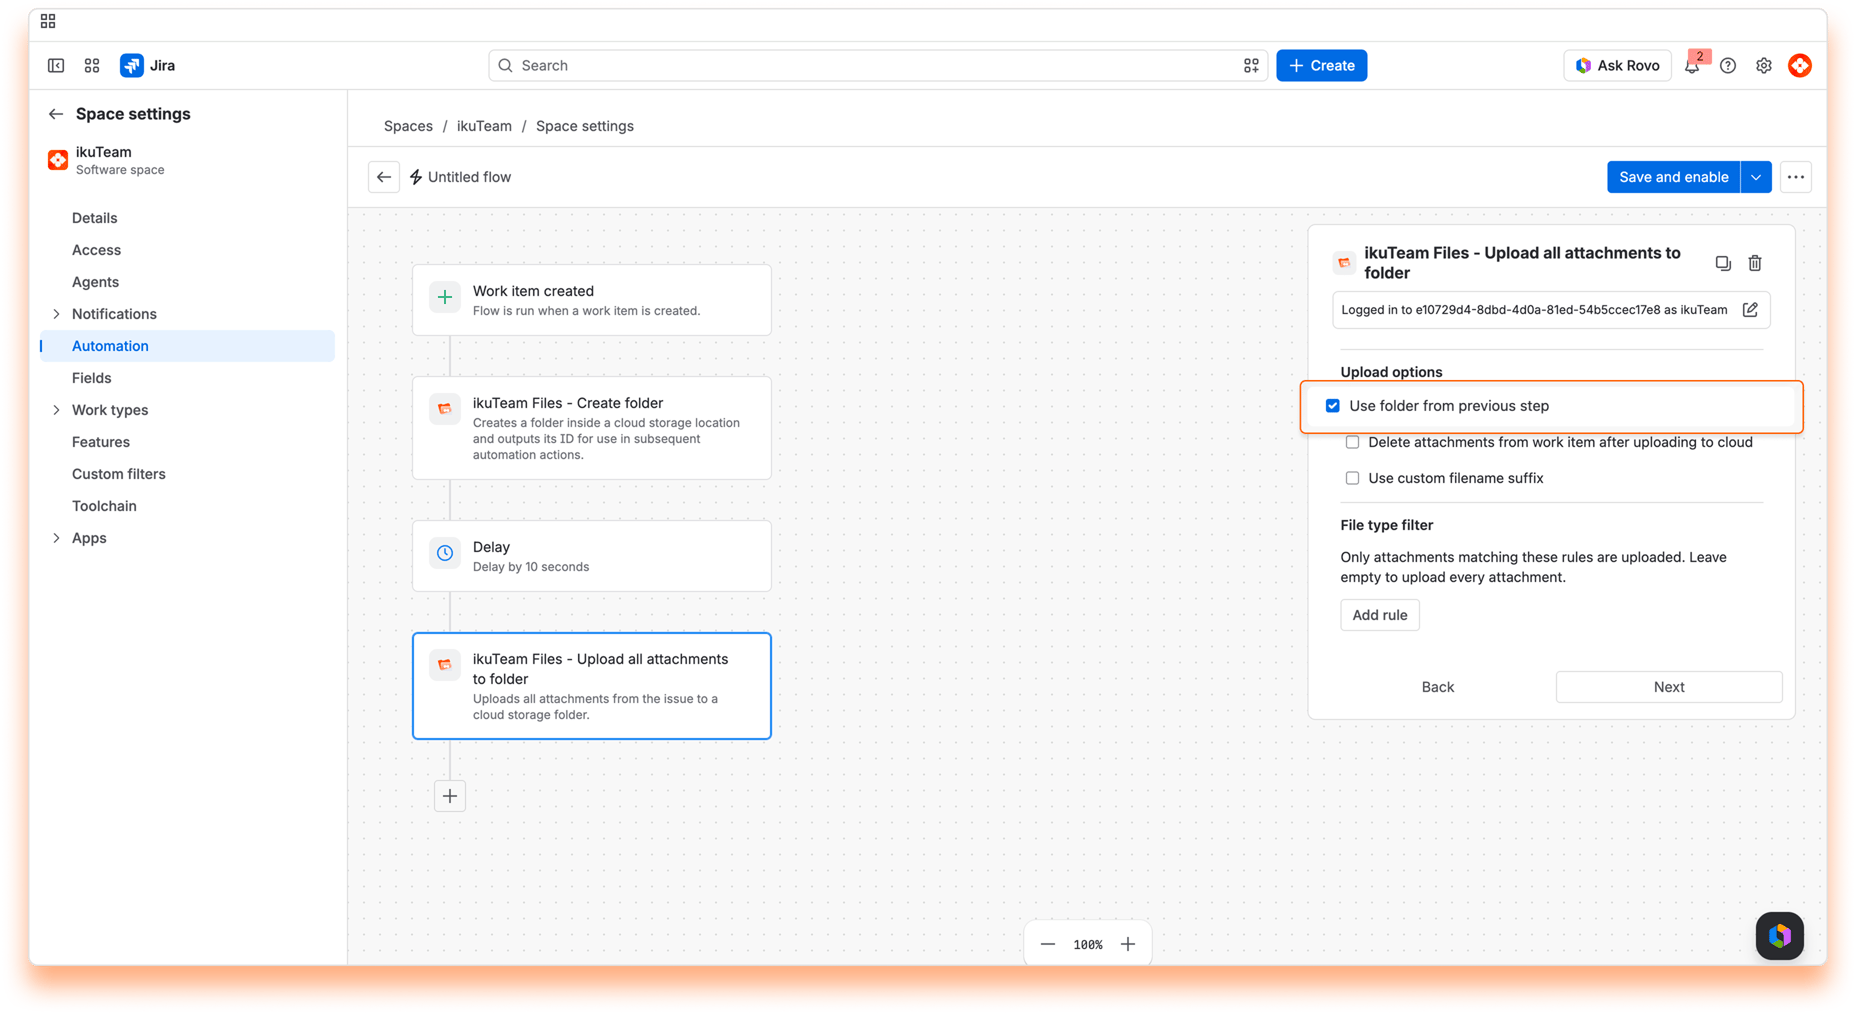Open ikuTeam breadcrumb link
Viewport: 1856px width, 1014px height.
pos(484,126)
